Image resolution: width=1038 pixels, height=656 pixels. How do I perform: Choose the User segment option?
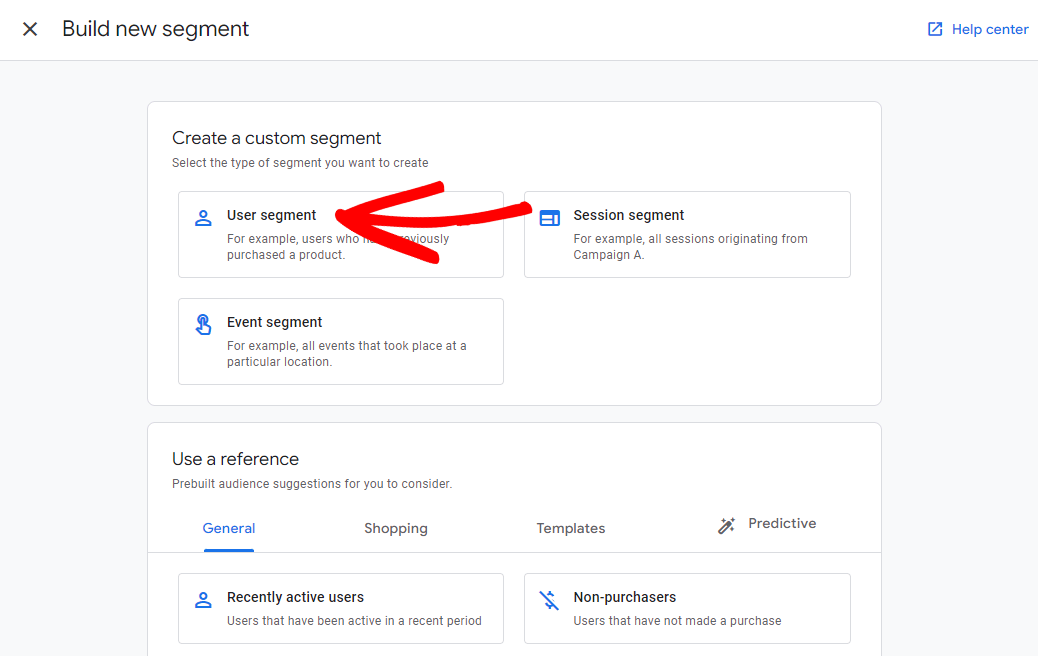[340, 234]
